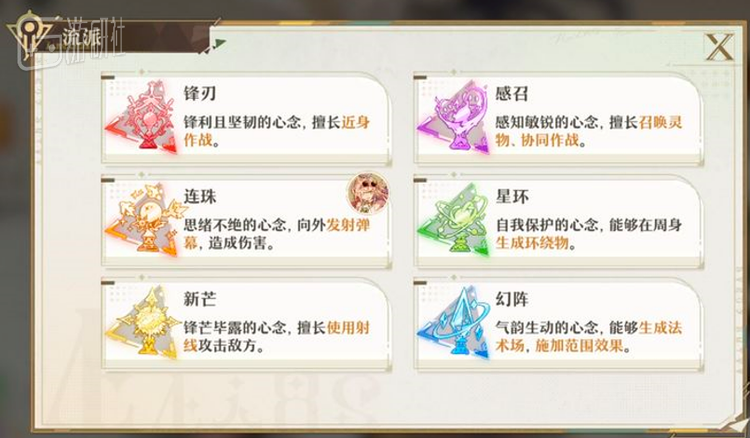Click the yellow 新芒 ray emblem icon
Image resolution: width=750 pixels, height=438 pixels.
point(142,323)
